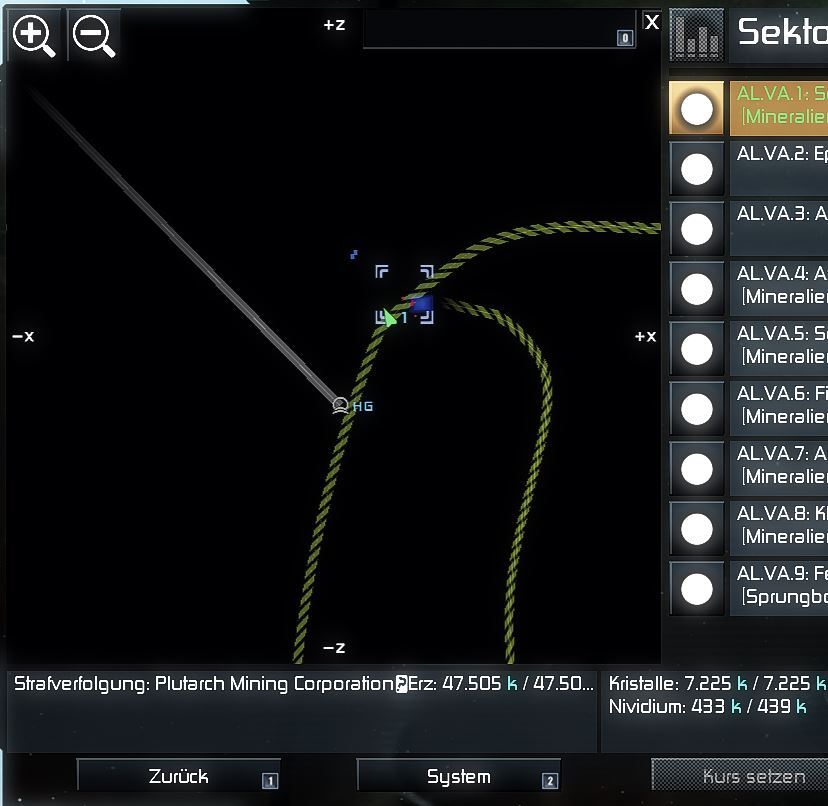Click the planet icon for AL.VA.5
Viewport: 828px width, 806px height.
click(696, 349)
